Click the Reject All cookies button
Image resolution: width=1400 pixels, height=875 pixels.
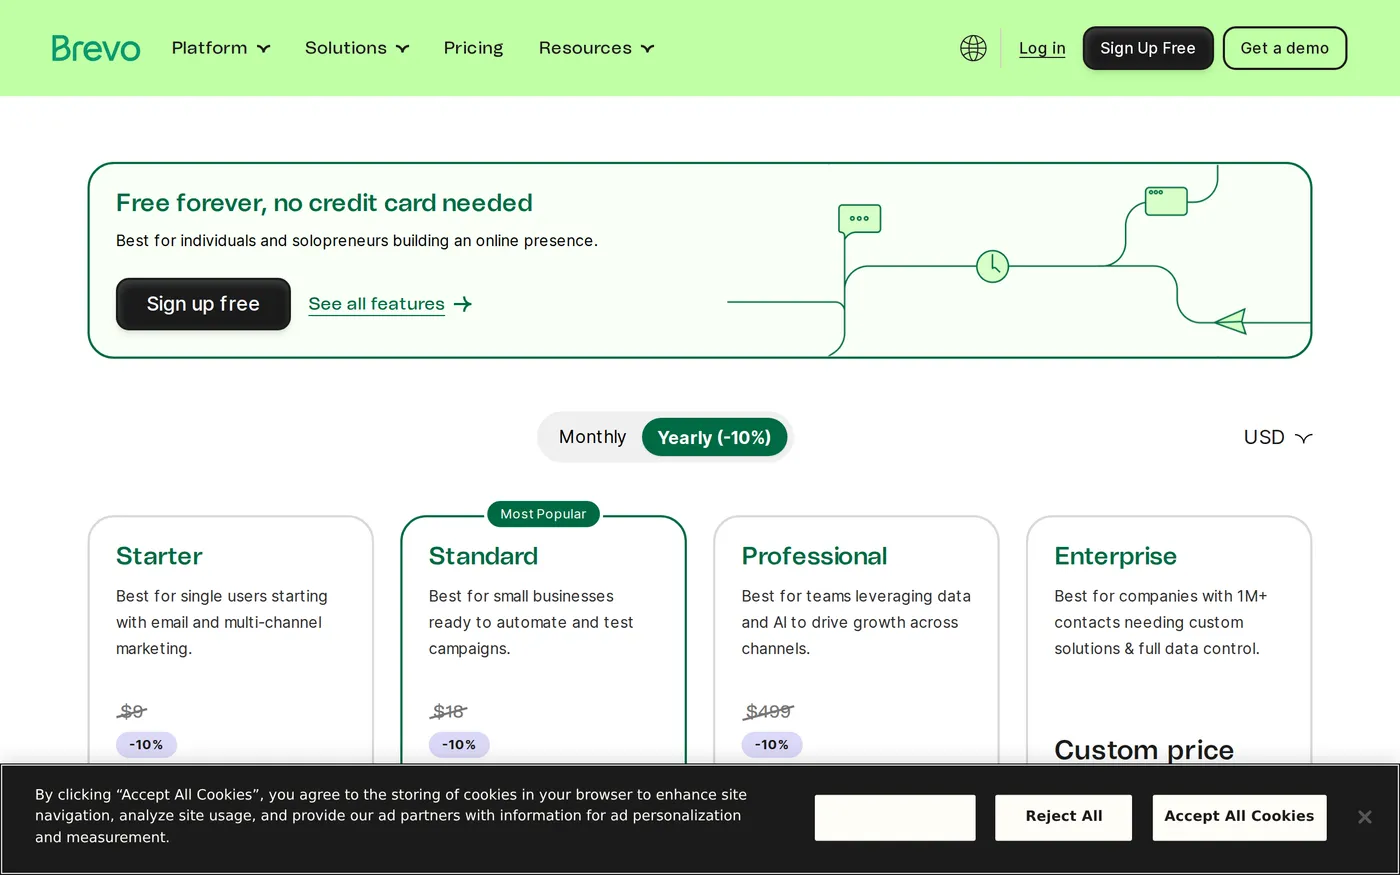click(x=1063, y=817)
